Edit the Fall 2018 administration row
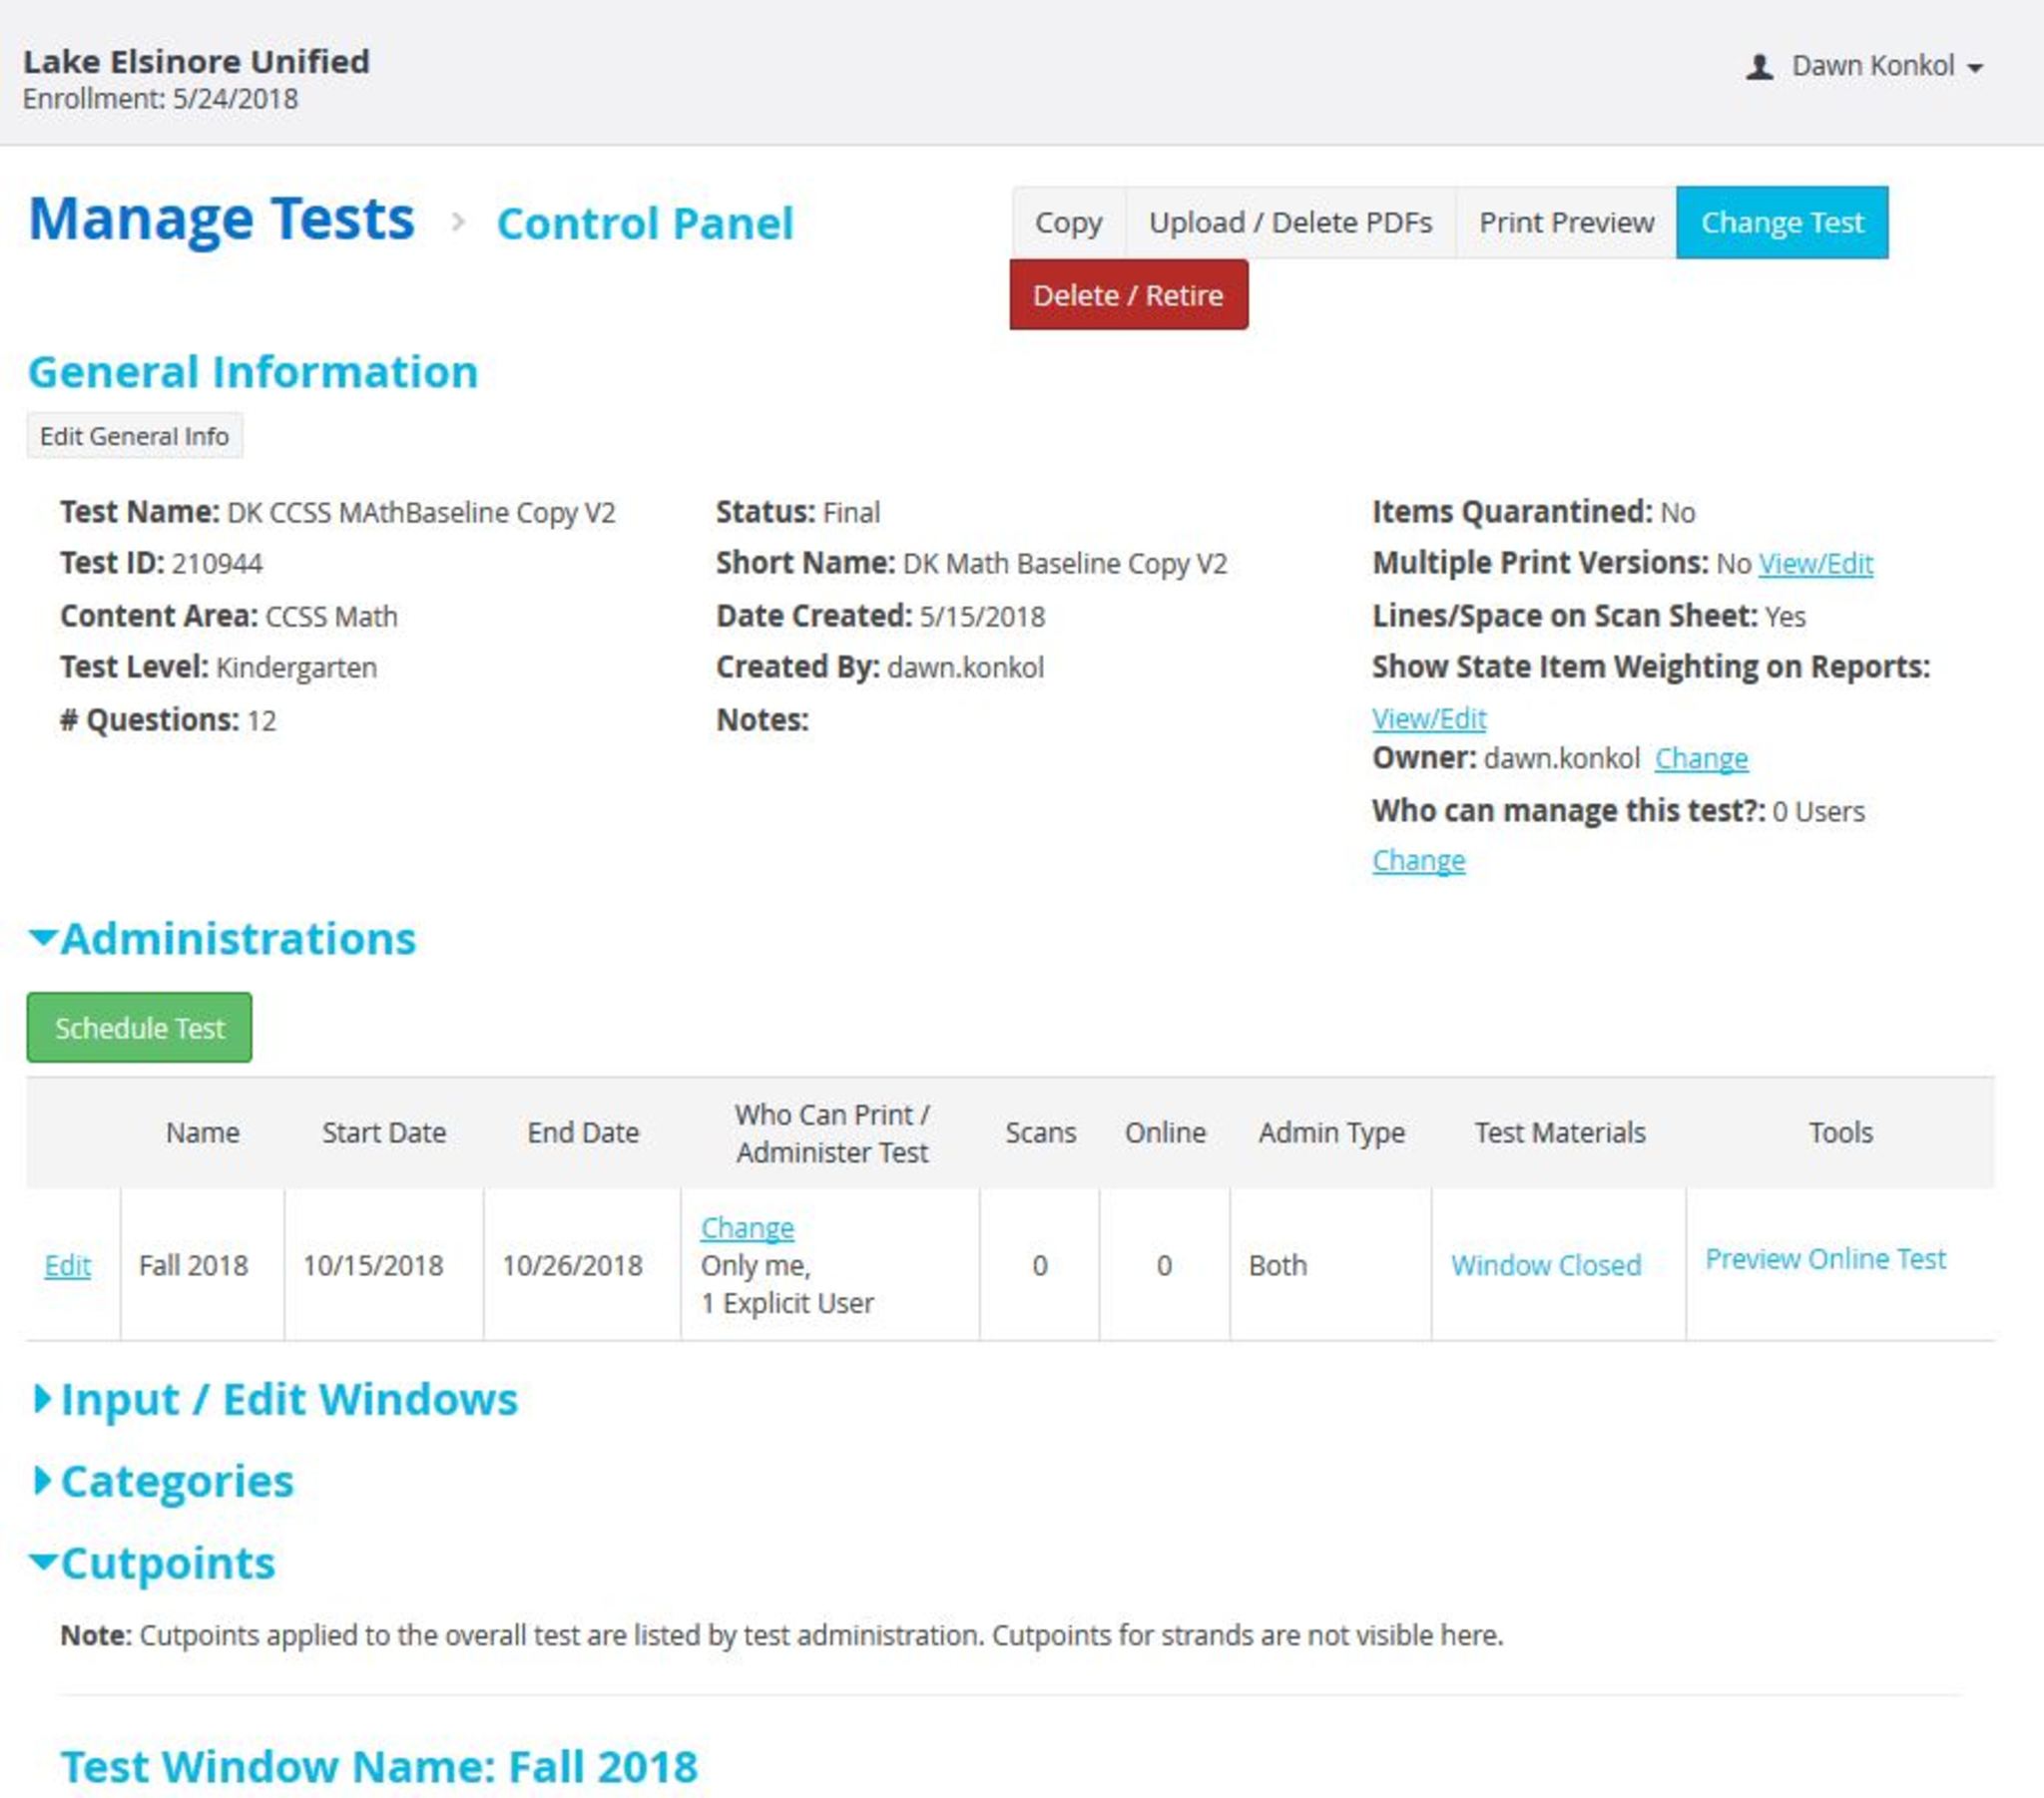 point(67,1266)
